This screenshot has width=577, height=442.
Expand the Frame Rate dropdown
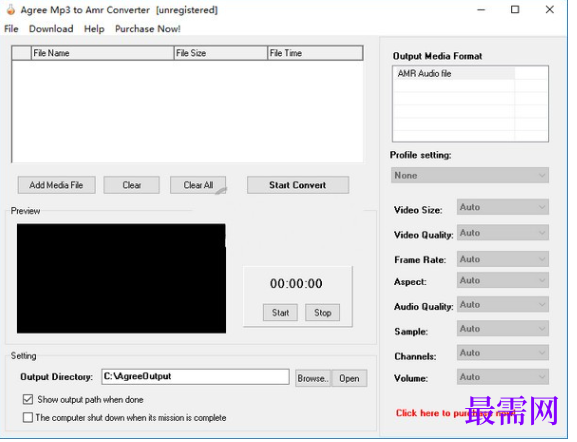point(503,259)
